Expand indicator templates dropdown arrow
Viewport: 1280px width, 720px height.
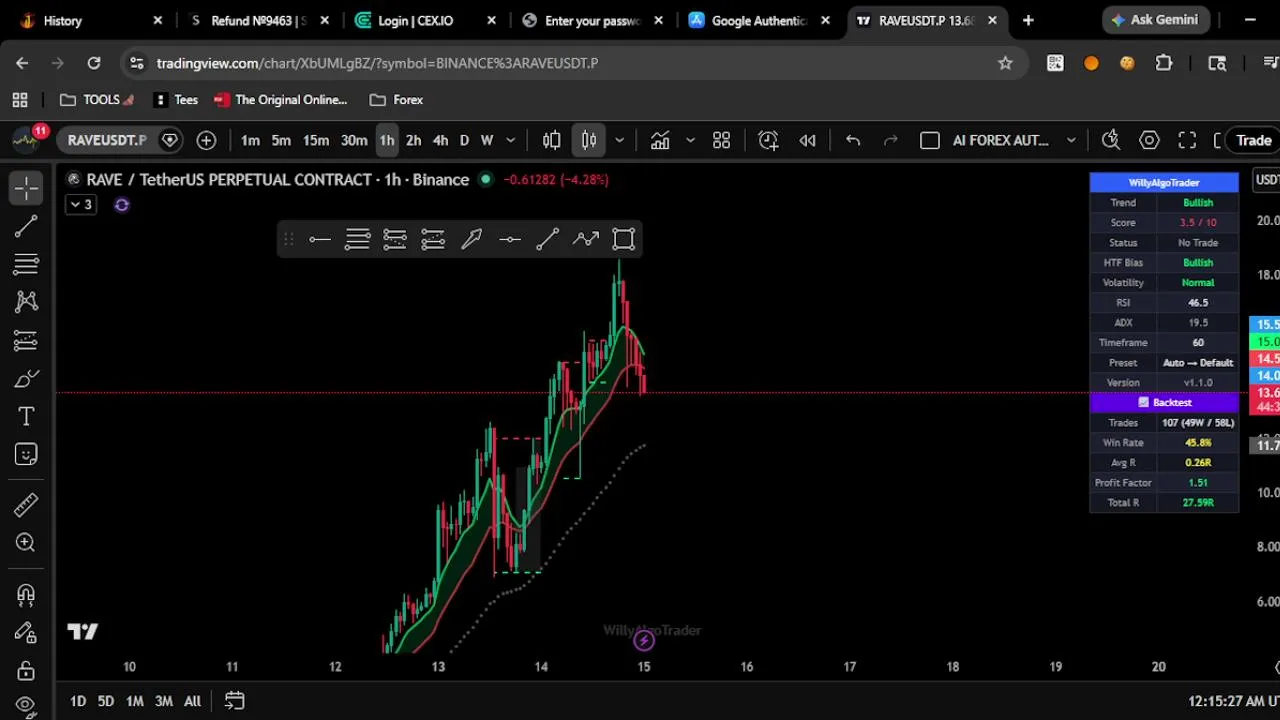click(x=690, y=141)
